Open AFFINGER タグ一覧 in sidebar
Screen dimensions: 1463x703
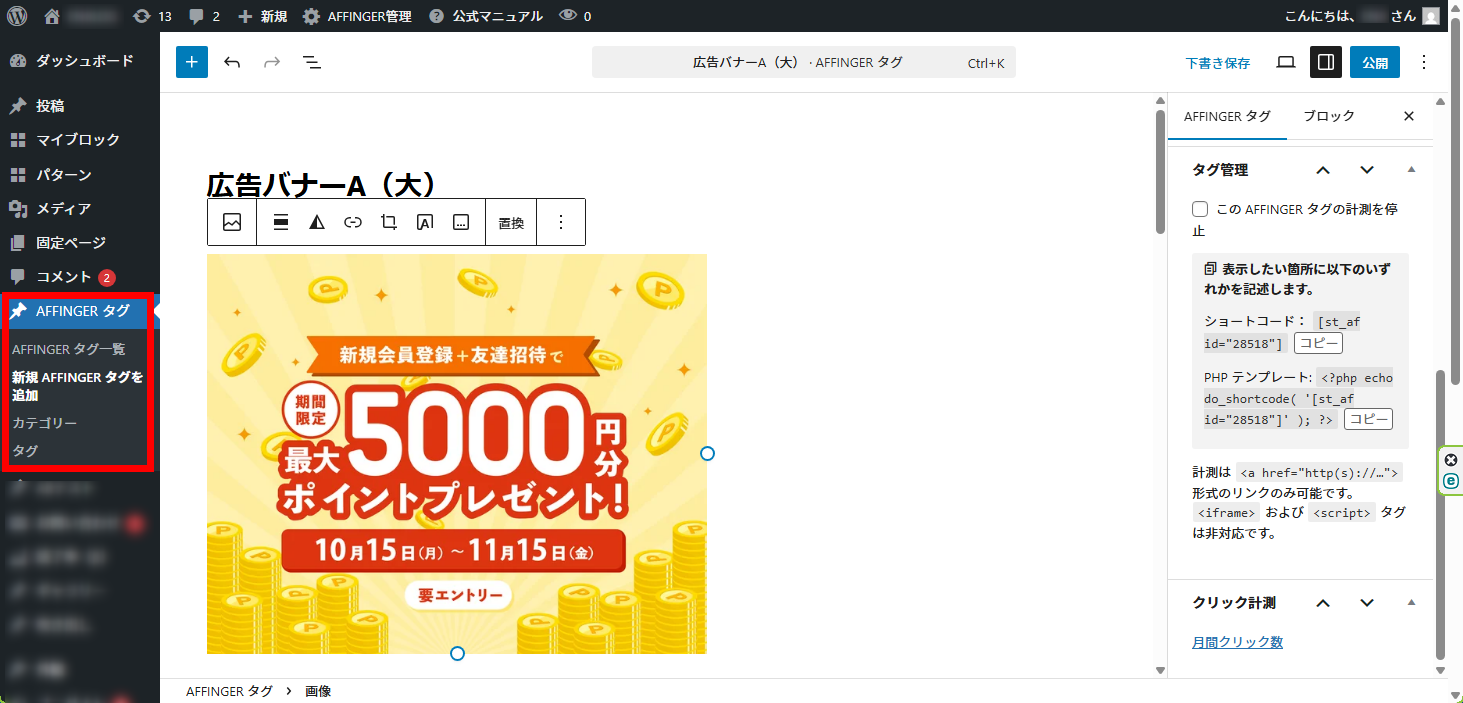click(x=69, y=349)
